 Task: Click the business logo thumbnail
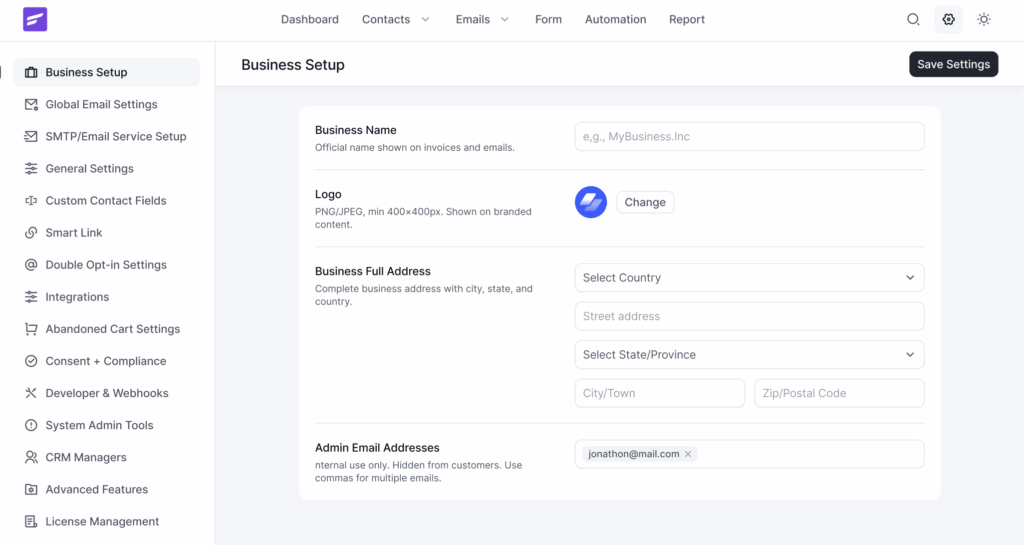point(590,202)
